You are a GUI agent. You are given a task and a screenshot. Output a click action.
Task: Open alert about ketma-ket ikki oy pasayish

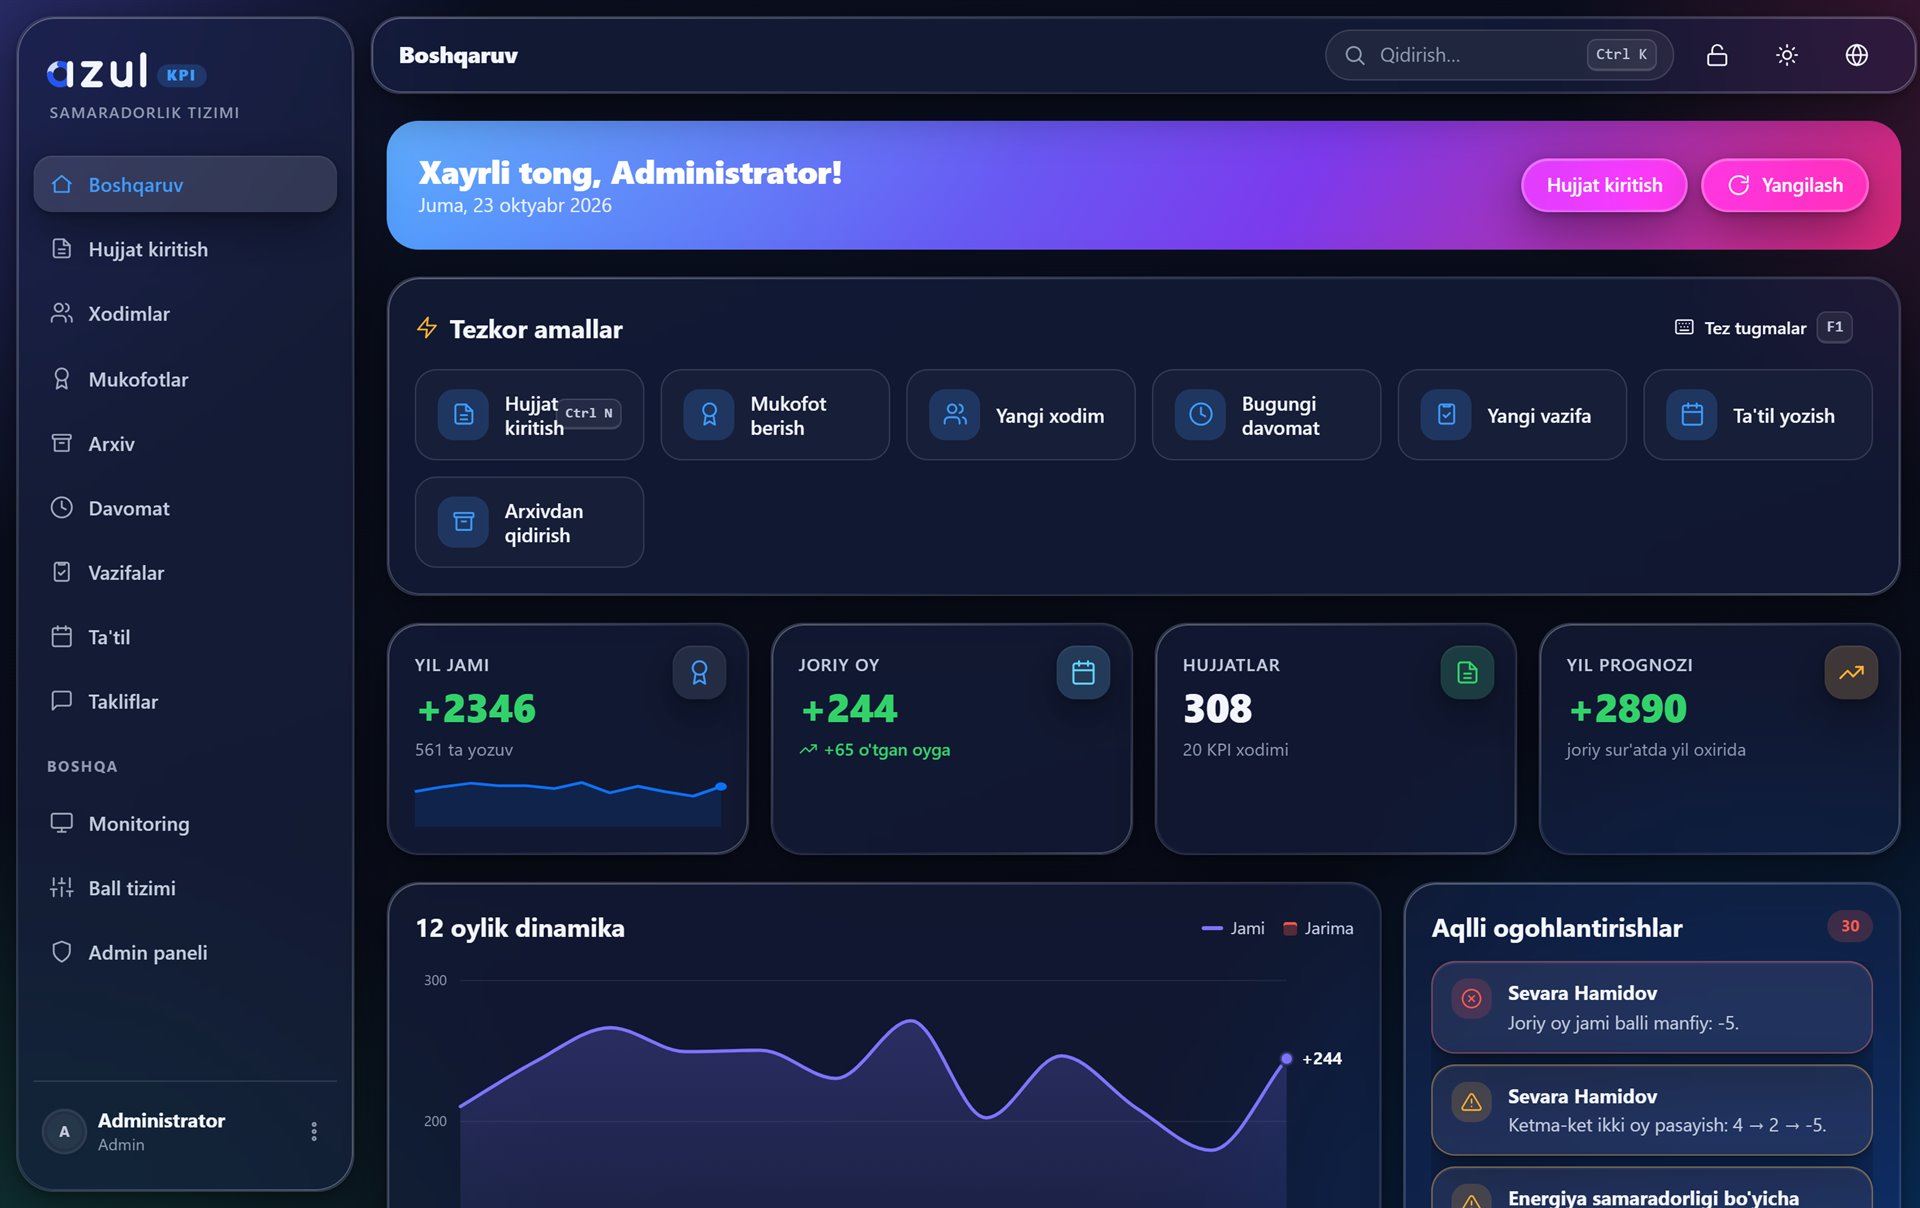tap(1651, 1110)
